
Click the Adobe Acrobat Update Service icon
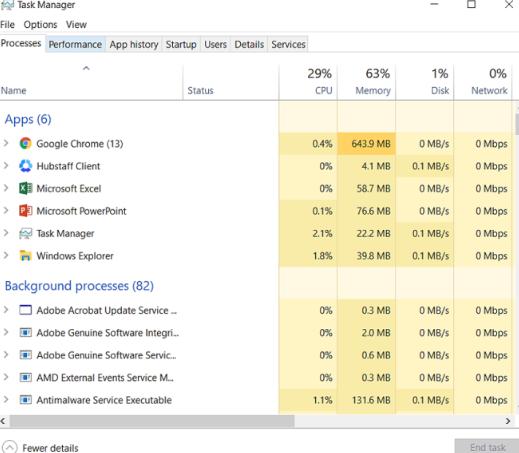pos(25,310)
